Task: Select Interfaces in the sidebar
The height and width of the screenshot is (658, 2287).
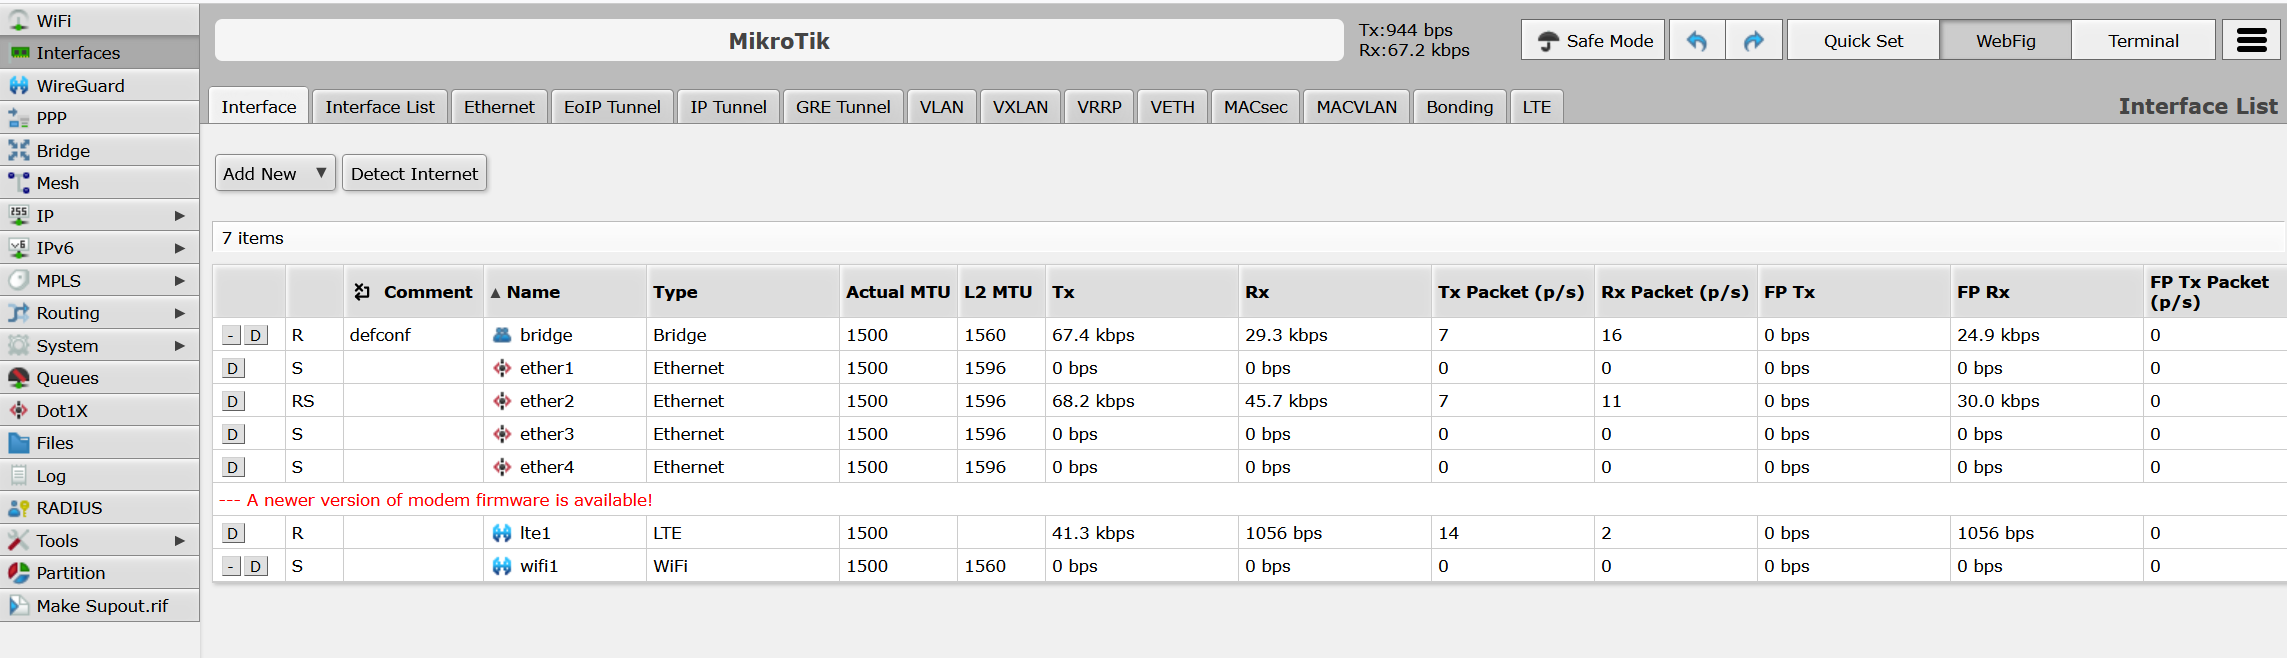Action: click(x=100, y=53)
